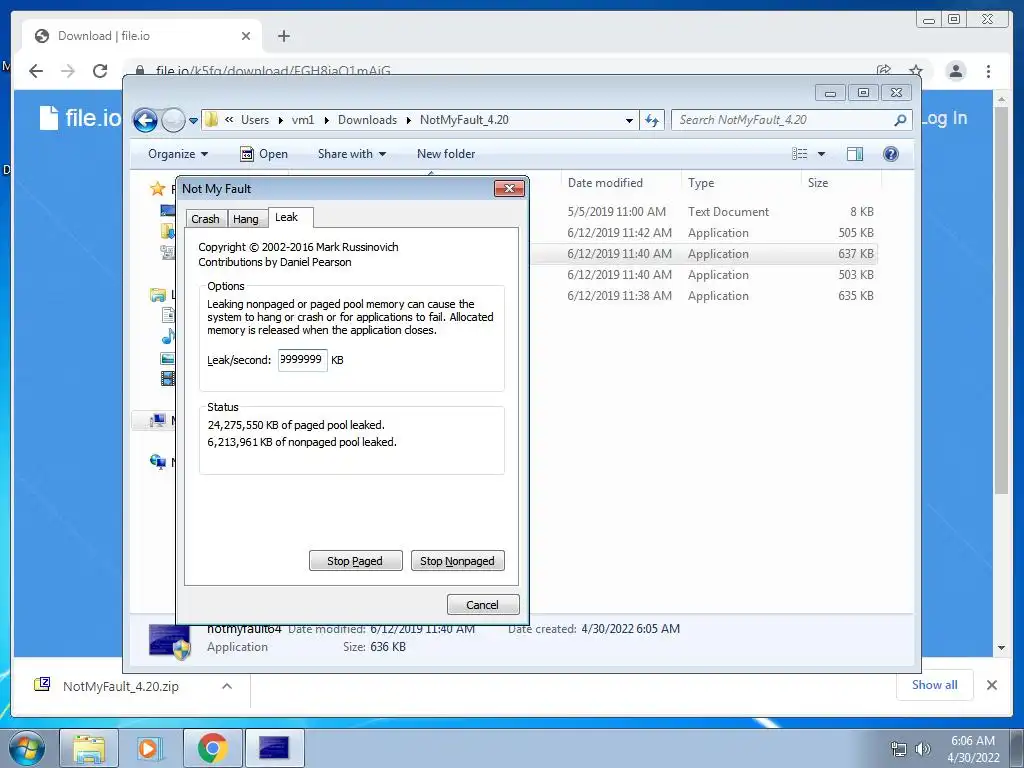
Task: Click the Stop Paged button
Action: click(355, 561)
